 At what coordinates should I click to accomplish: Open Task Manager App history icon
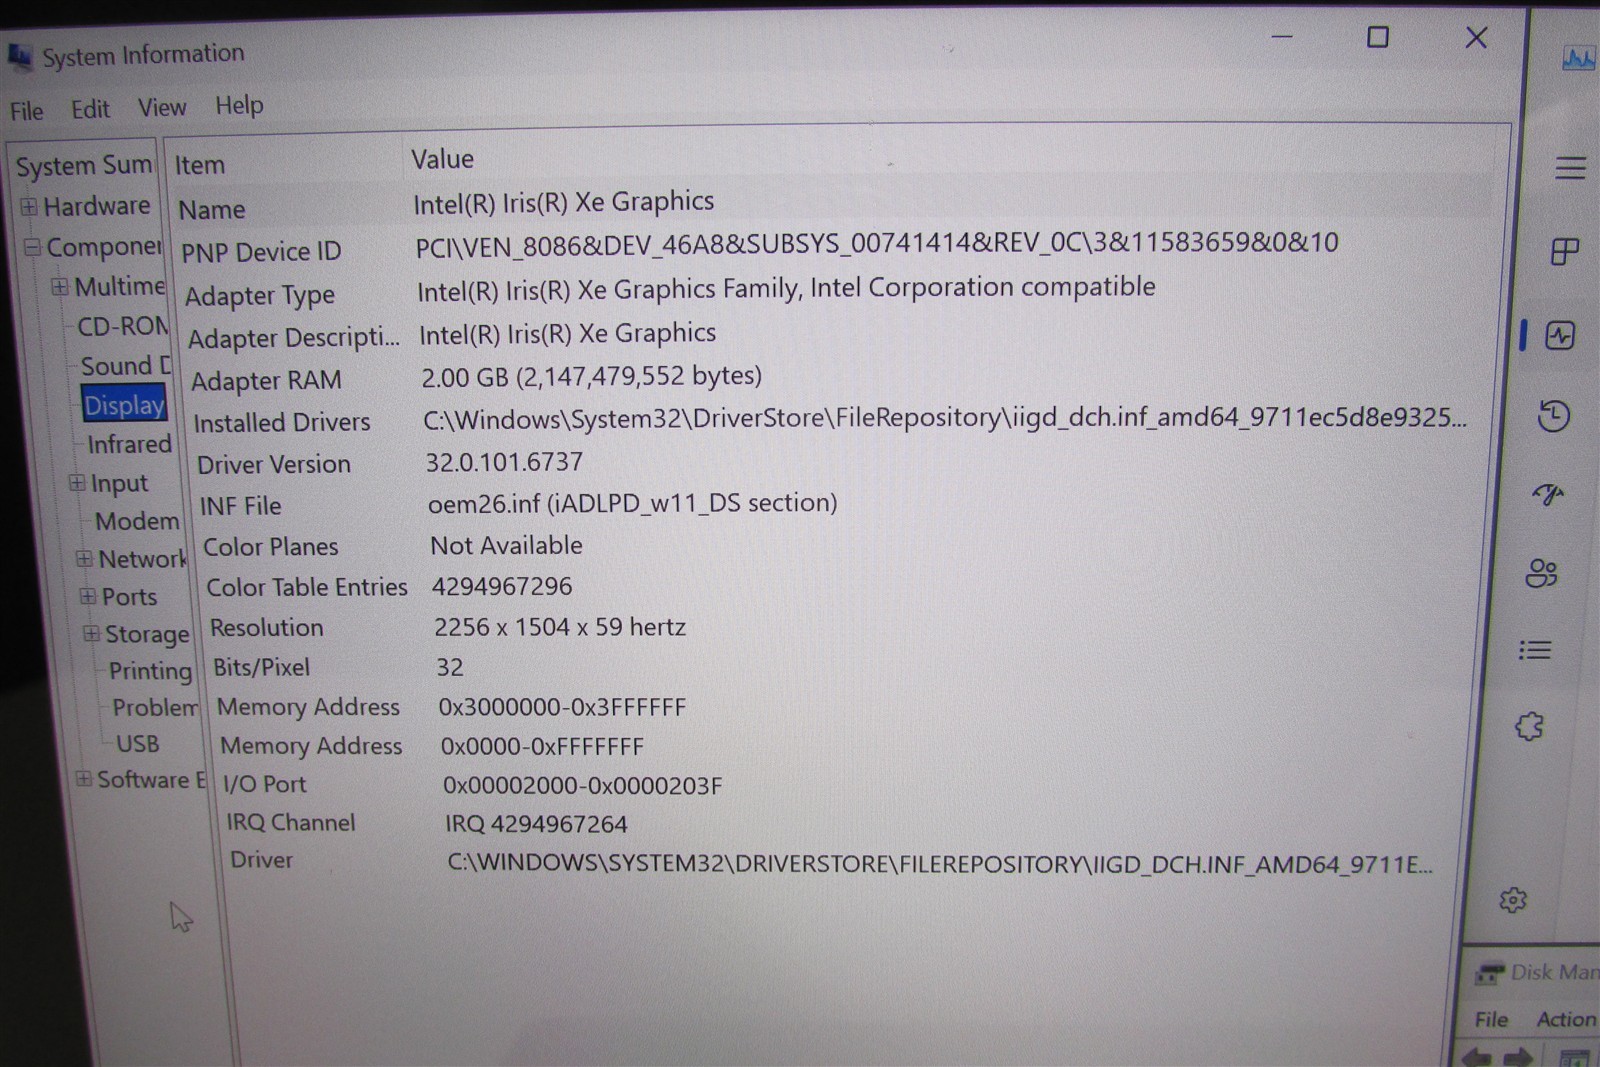tap(1553, 416)
